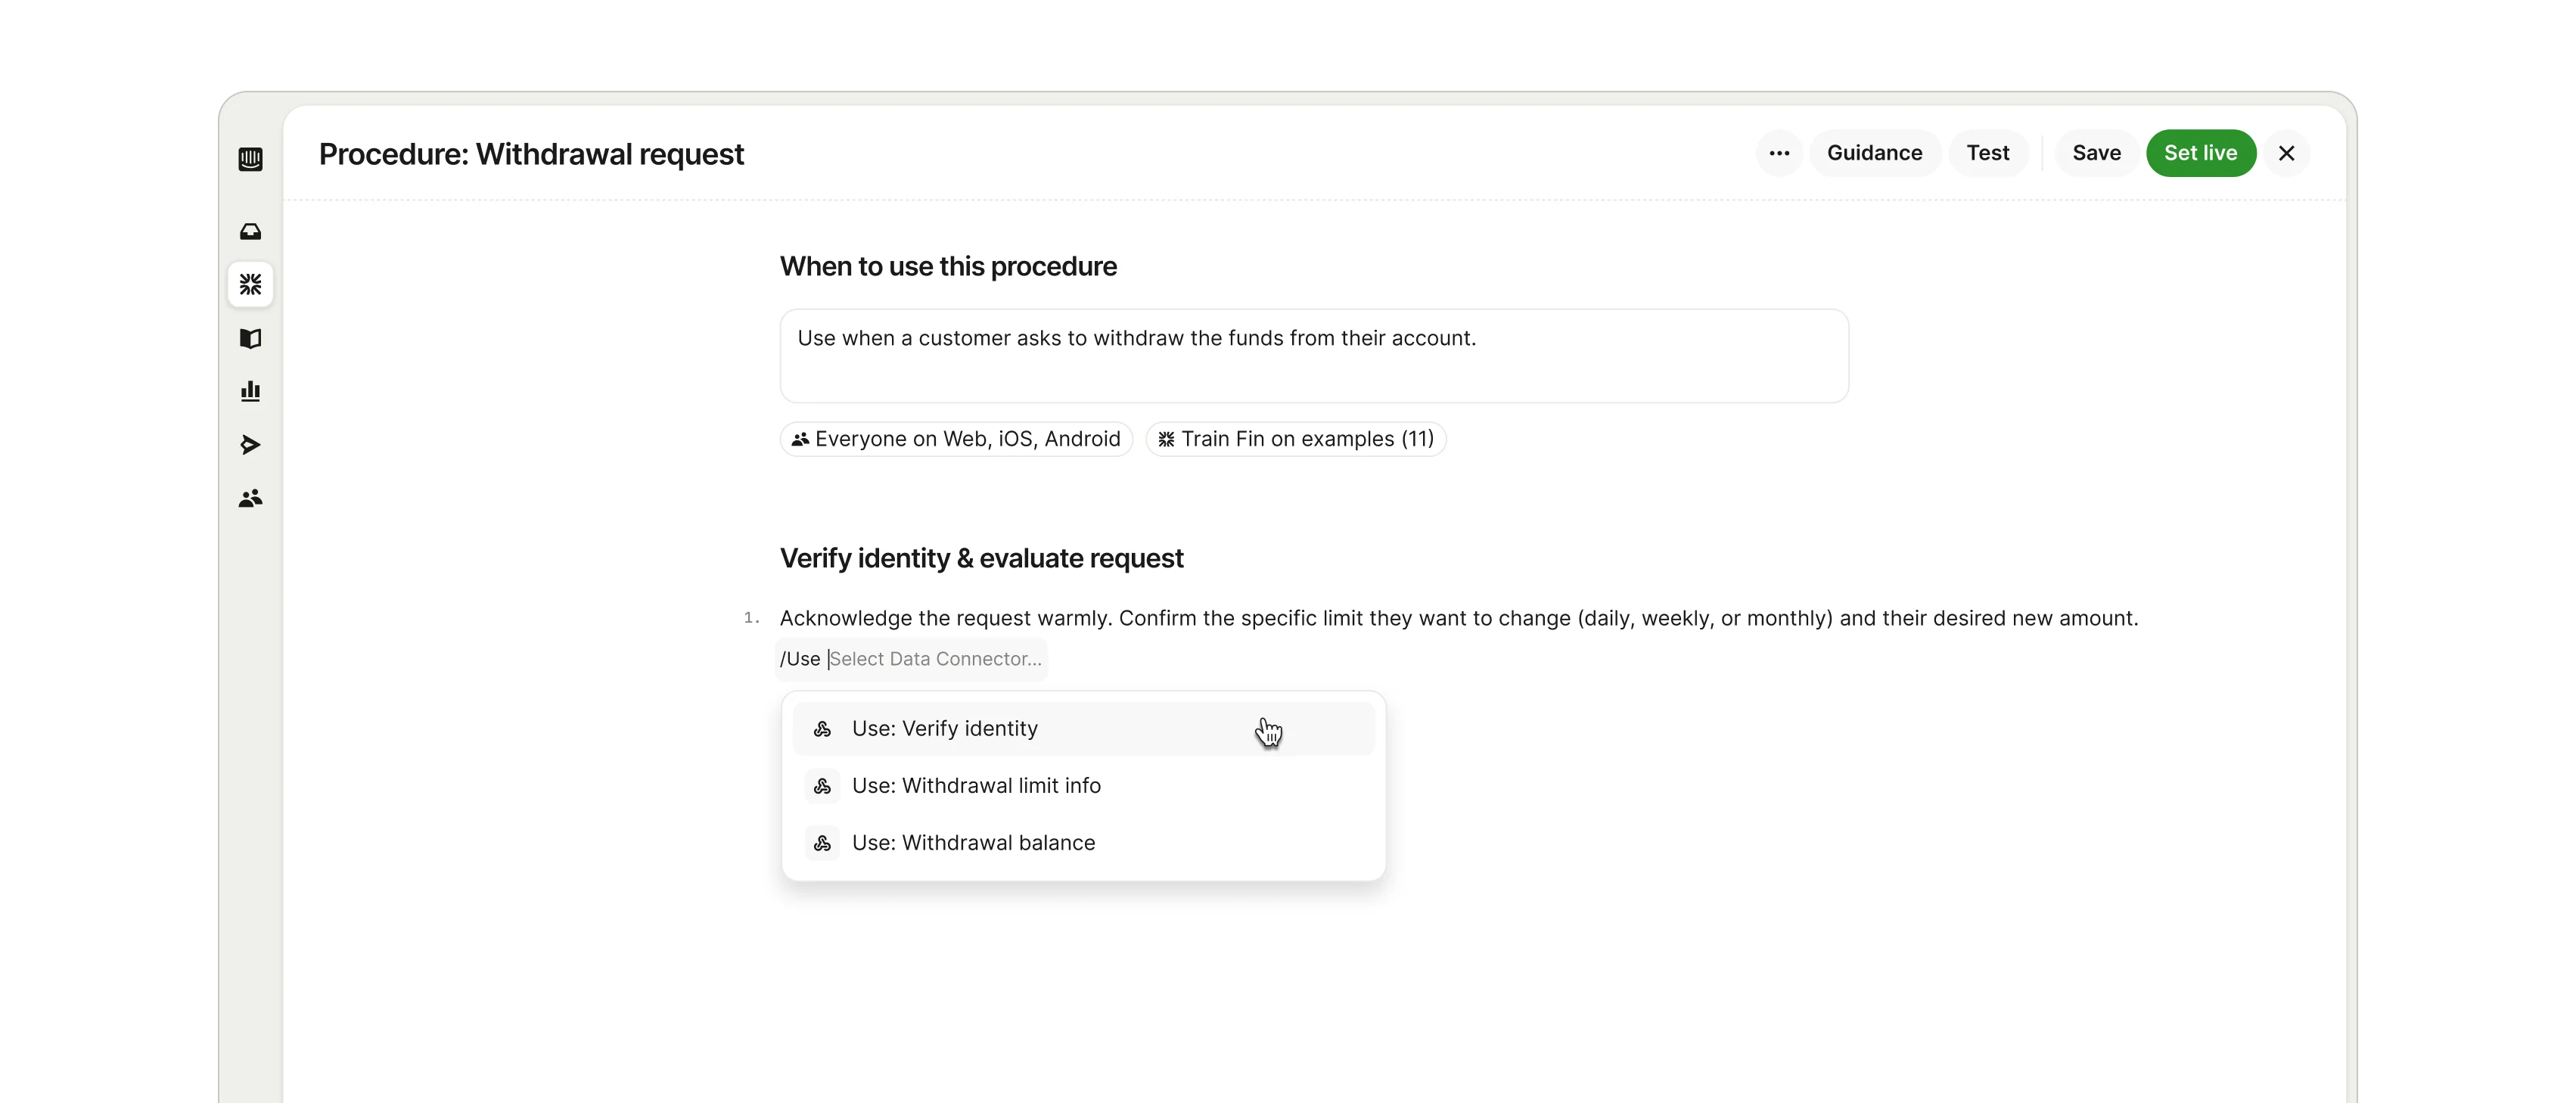
Task: Save the Withdrawal request procedure
Action: pos(2096,153)
